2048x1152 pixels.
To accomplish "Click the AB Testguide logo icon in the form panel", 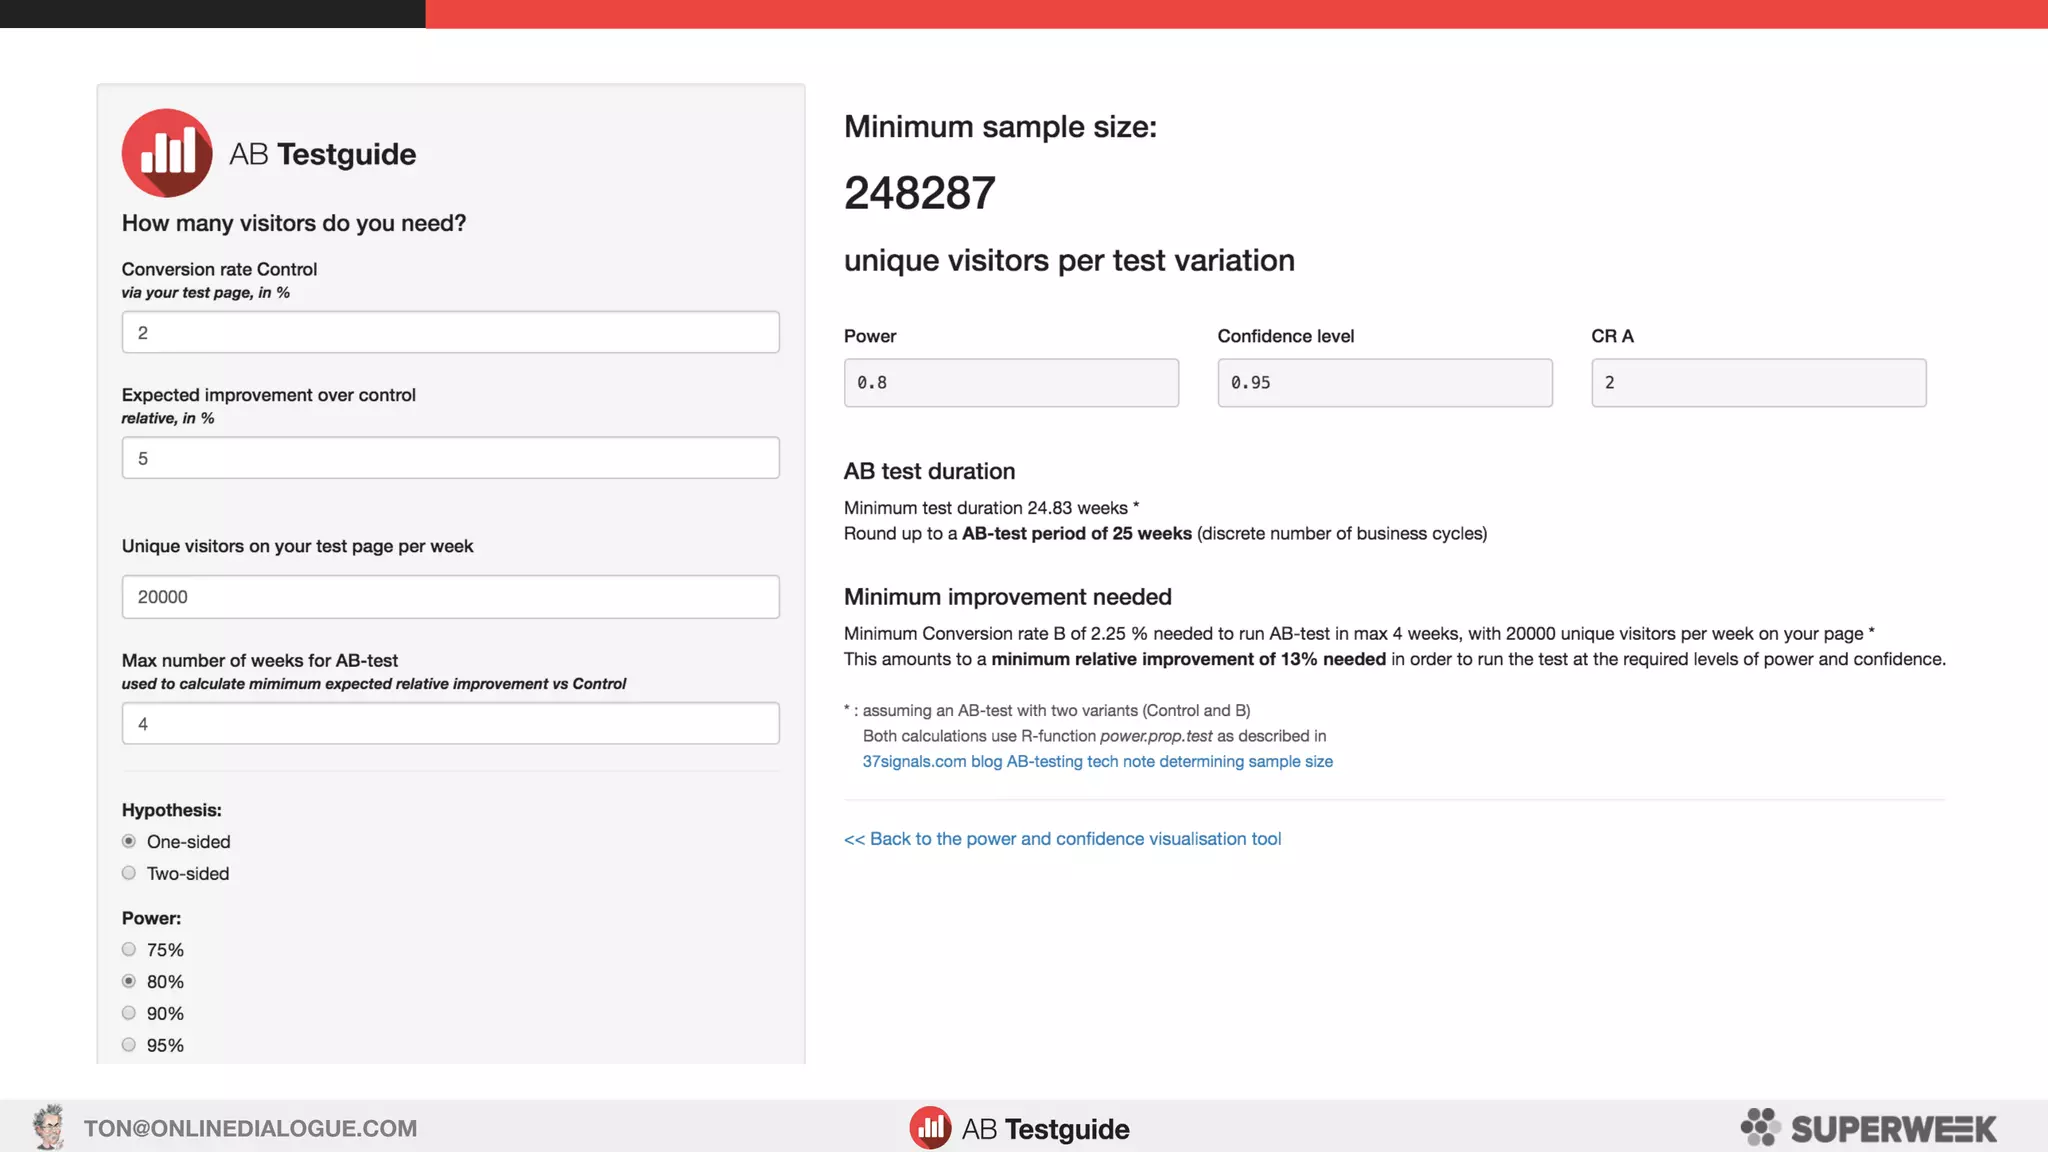I will (167, 153).
